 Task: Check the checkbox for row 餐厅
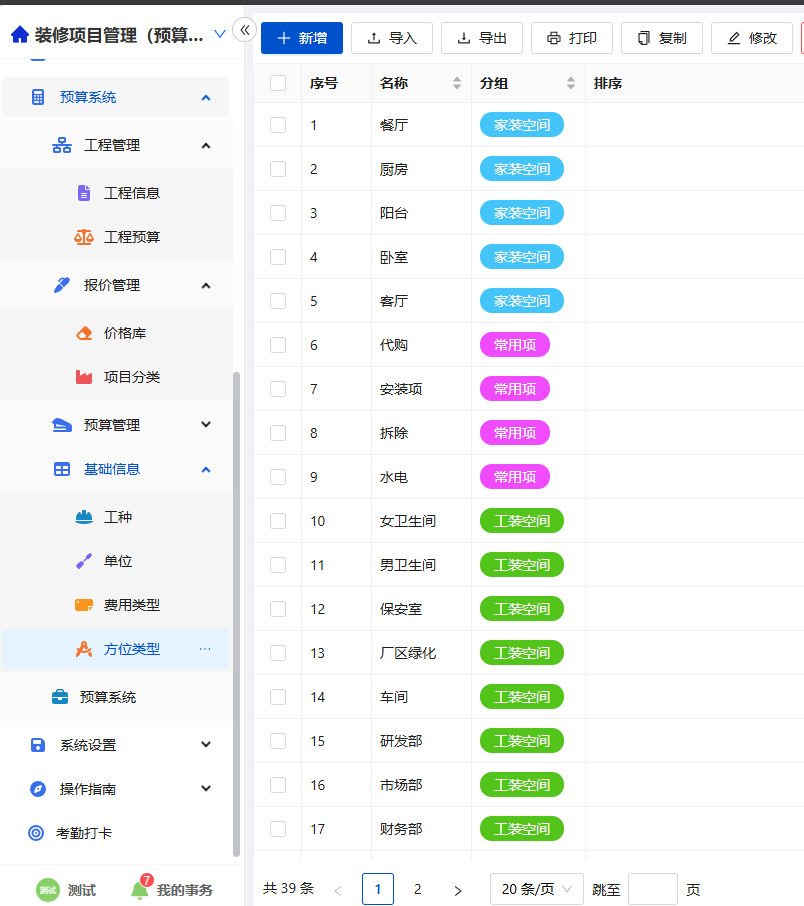tap(277, 125)
